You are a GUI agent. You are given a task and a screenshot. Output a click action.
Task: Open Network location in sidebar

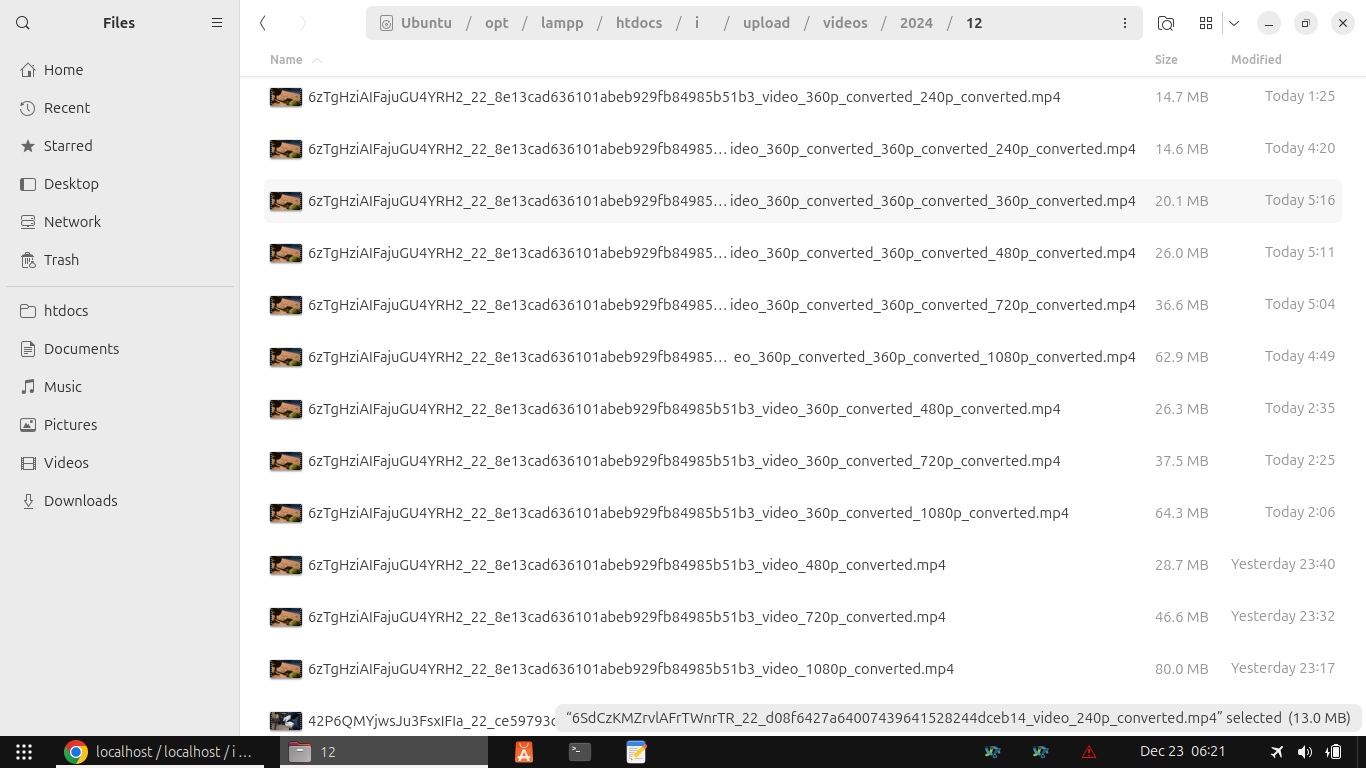[120, 222]
